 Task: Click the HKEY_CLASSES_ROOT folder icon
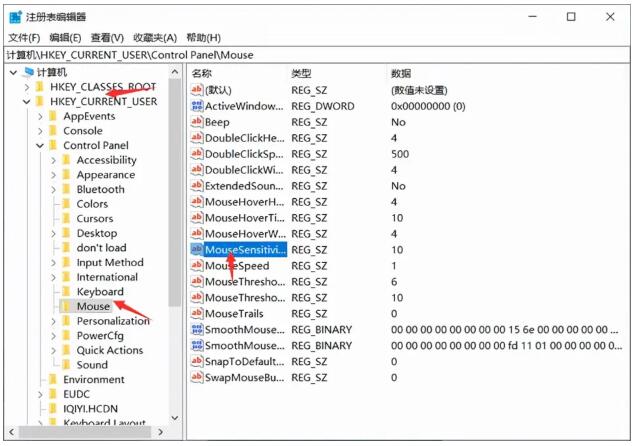pos(39,87)
